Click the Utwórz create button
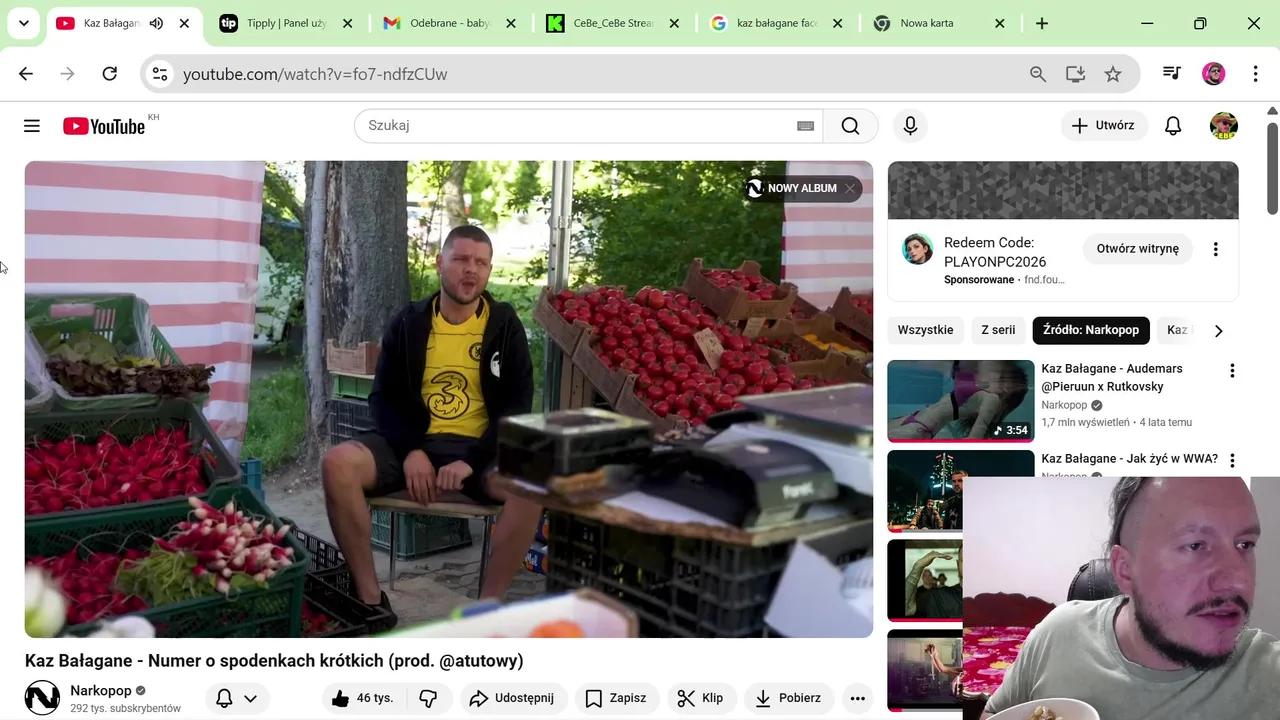The image size is (1280, 720). [1102, 126]
